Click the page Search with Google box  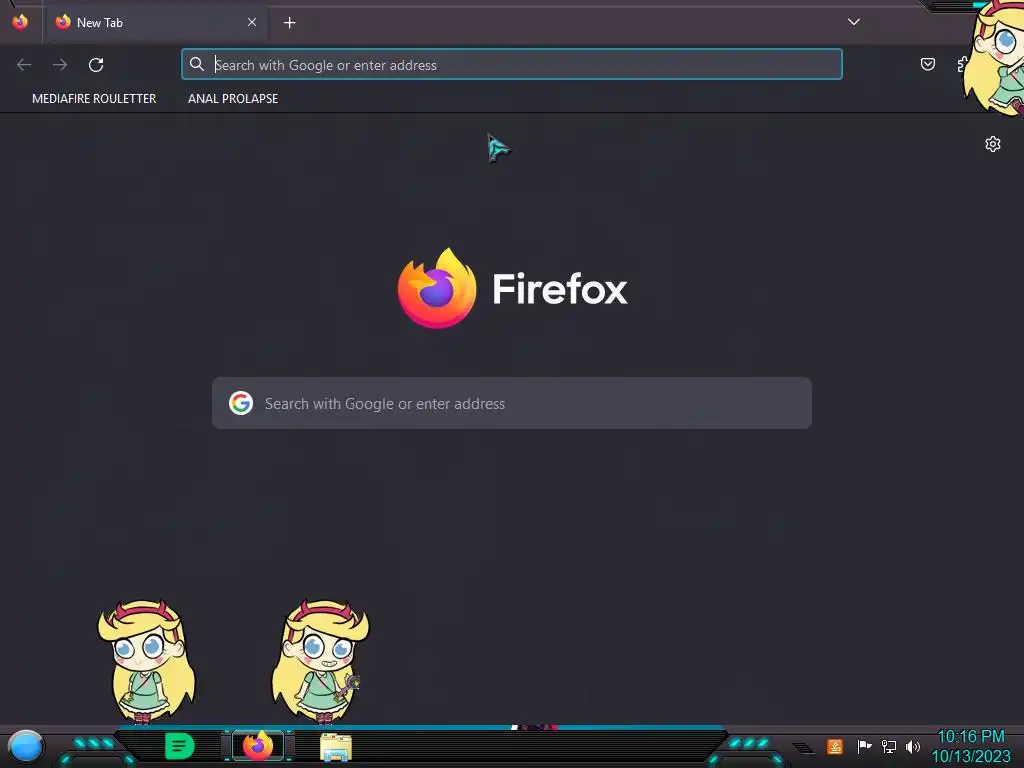pos(511,403)
